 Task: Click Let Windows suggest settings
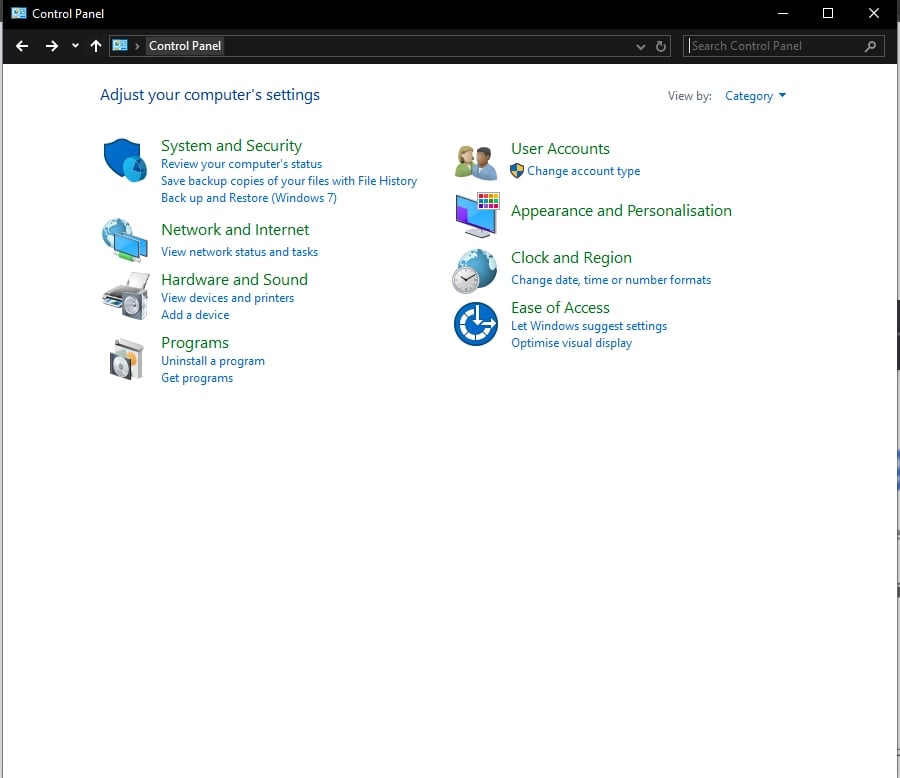[589, 326]
